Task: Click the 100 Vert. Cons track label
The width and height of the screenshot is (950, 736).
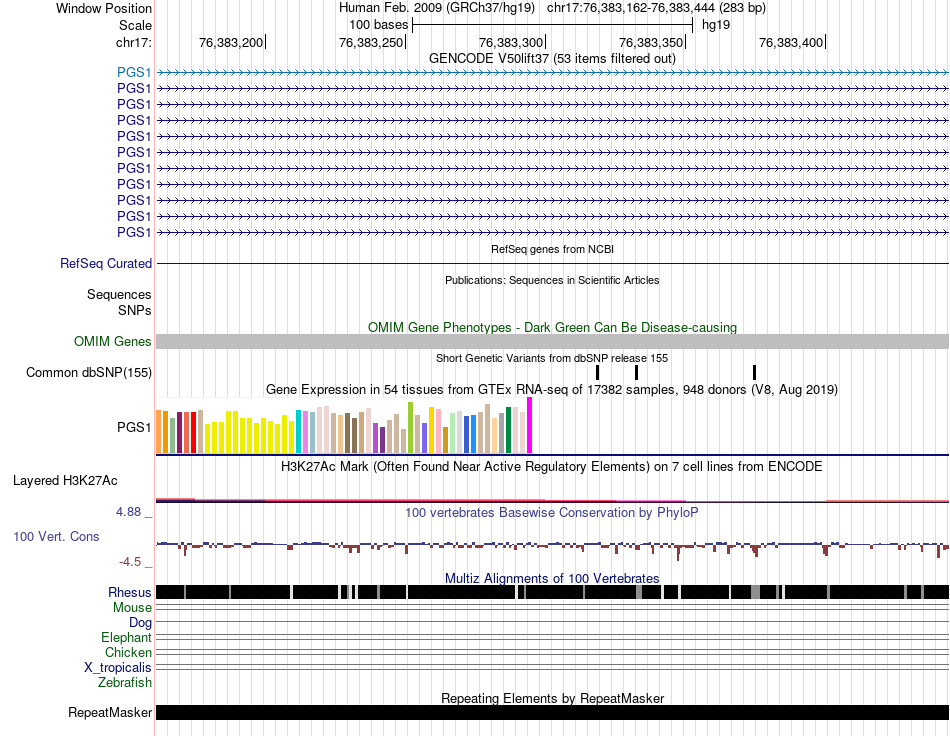Action: pyautogui.click(x=56, y=537)
